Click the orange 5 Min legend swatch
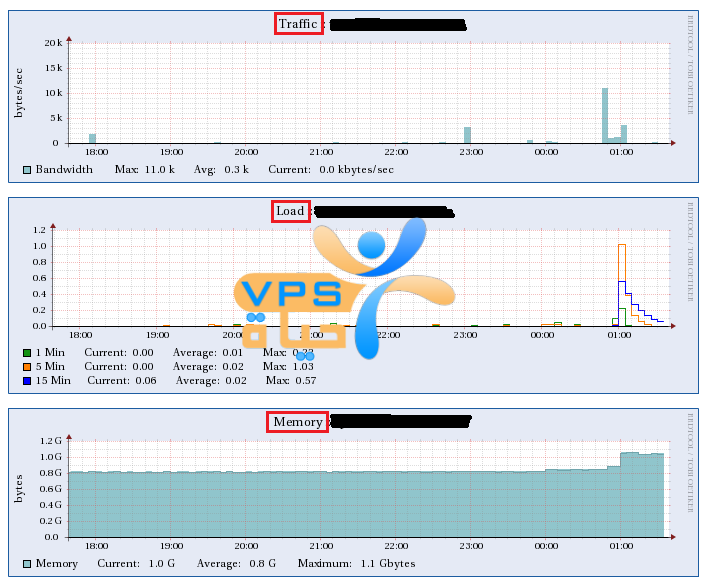Viewport: 710px width, 582px height. [27, 367]
